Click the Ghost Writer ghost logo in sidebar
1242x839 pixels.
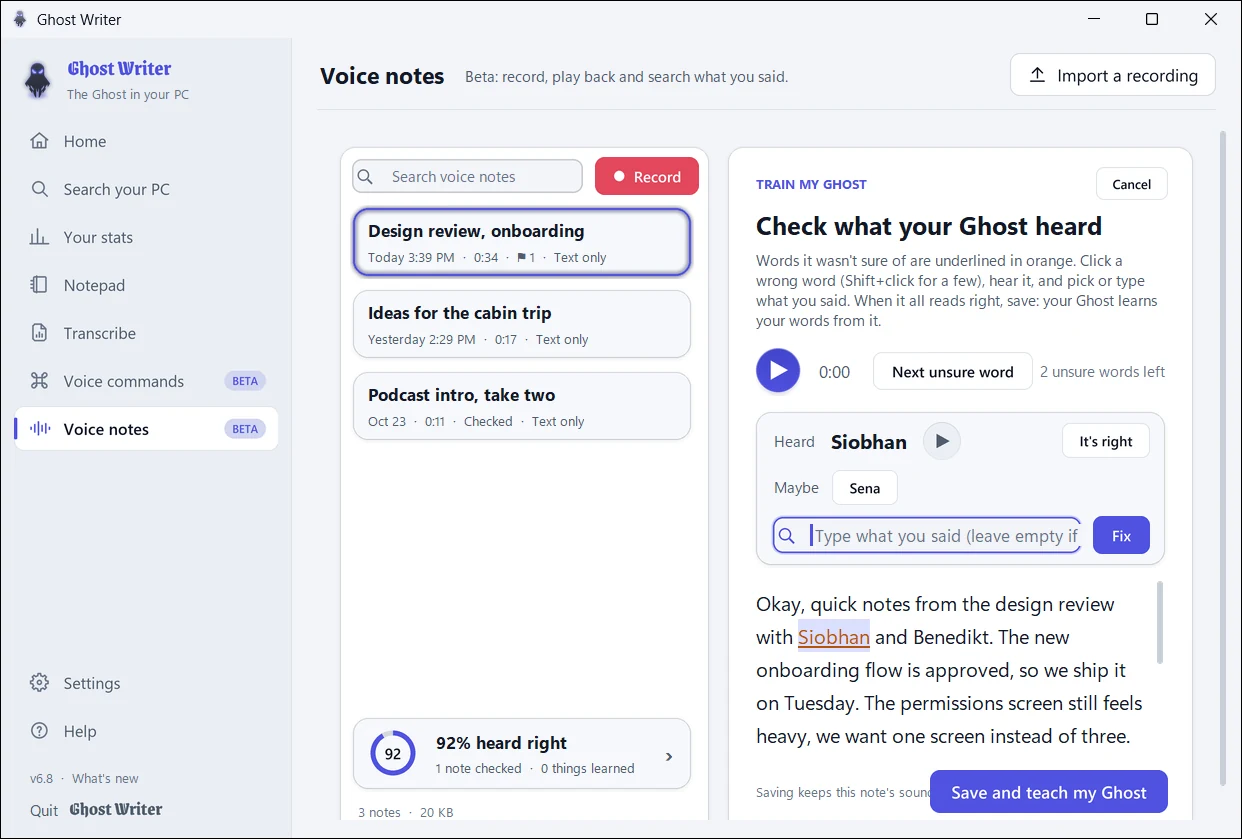pos(38,80)
